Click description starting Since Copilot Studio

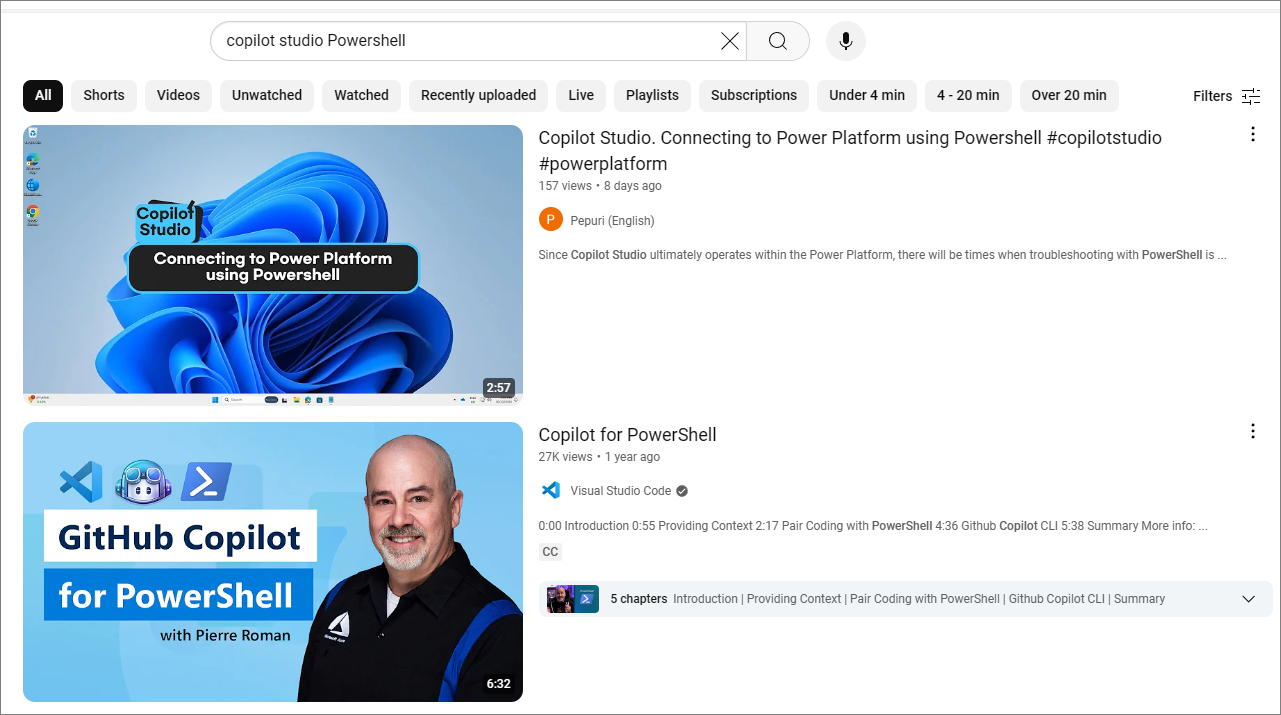click(x=882, y=255)
